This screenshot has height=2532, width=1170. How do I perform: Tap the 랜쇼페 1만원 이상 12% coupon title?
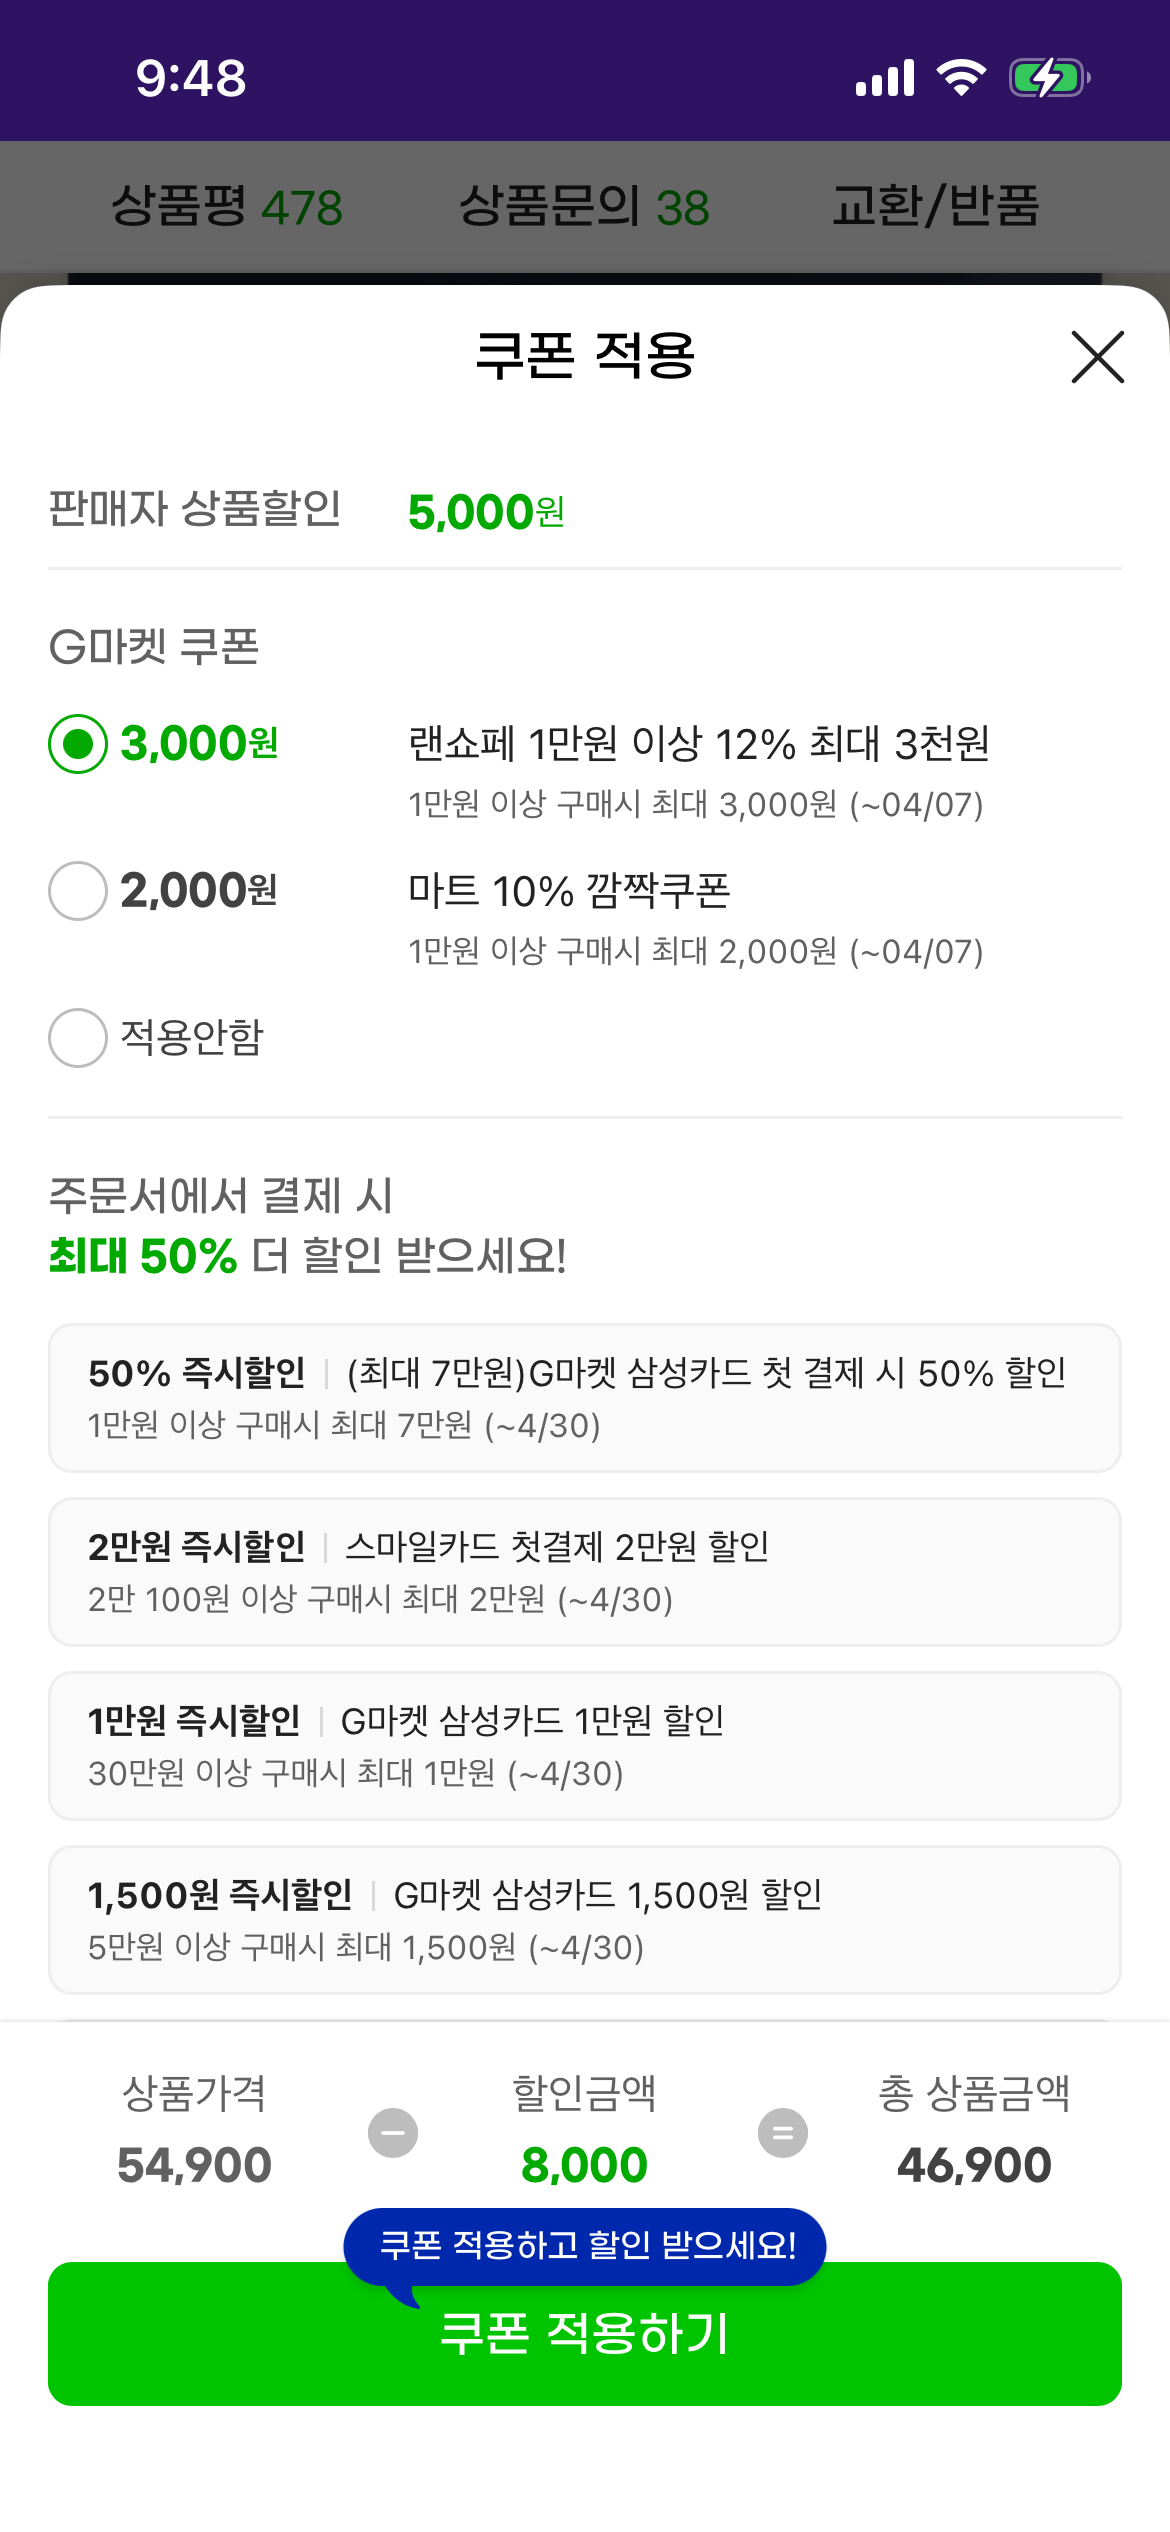click(698, 744)
